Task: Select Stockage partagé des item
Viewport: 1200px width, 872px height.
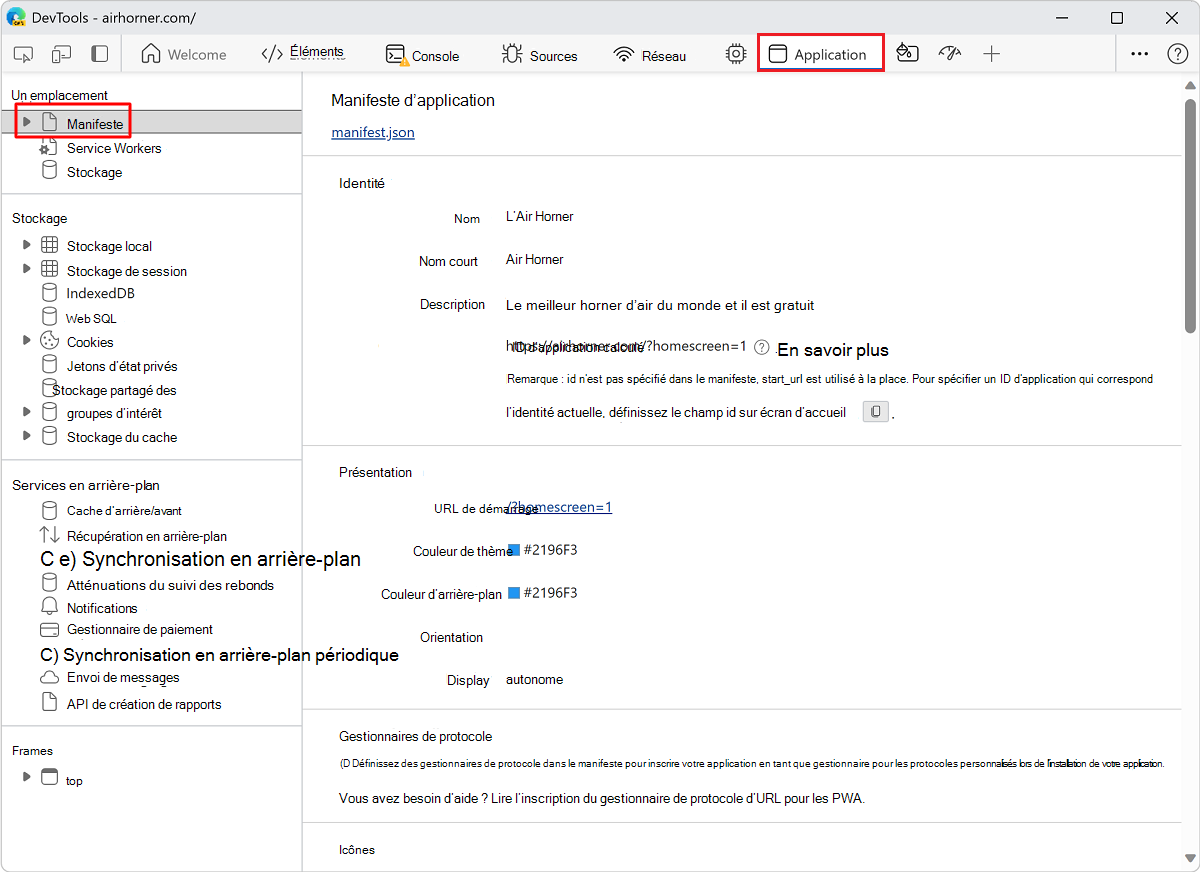Action: coord(114,390)
